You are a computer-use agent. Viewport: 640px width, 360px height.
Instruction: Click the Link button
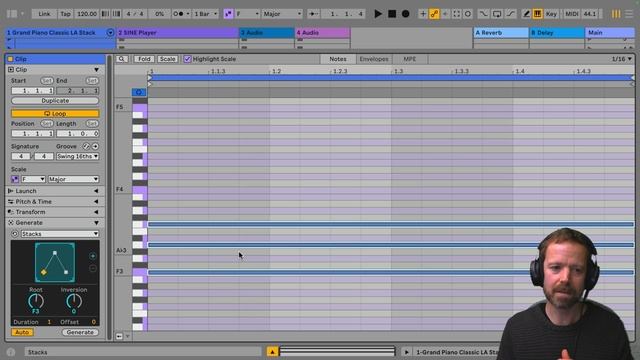pyautogui.click(x=44, y=14)
